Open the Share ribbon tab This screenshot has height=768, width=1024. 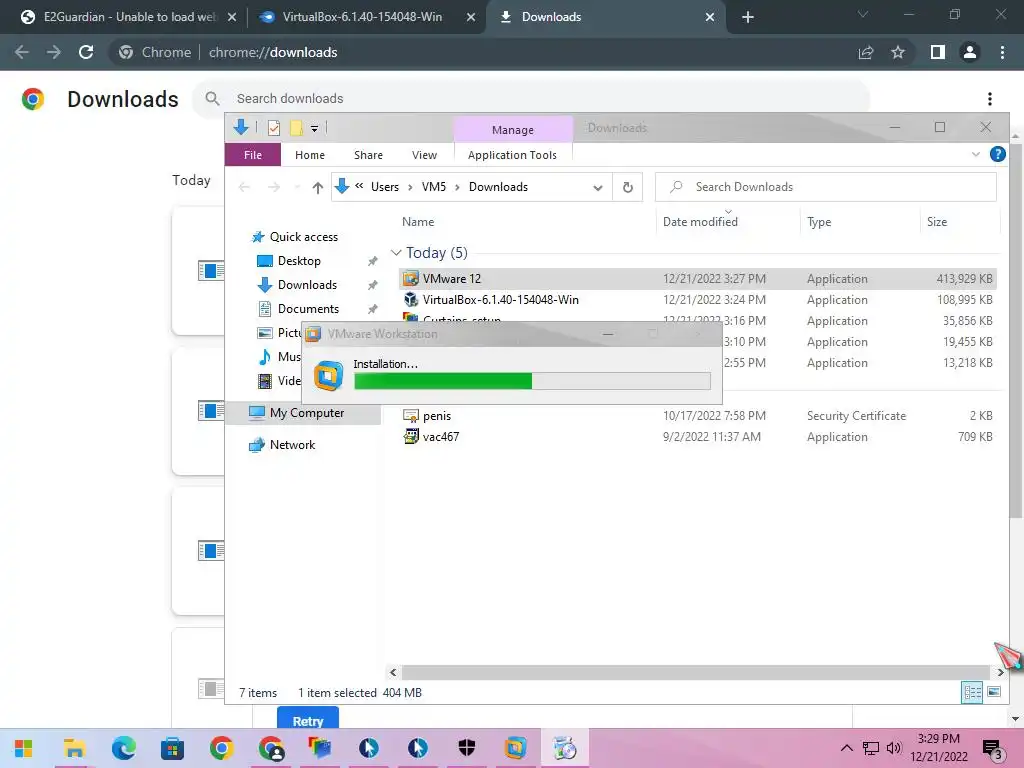[368, 155]
